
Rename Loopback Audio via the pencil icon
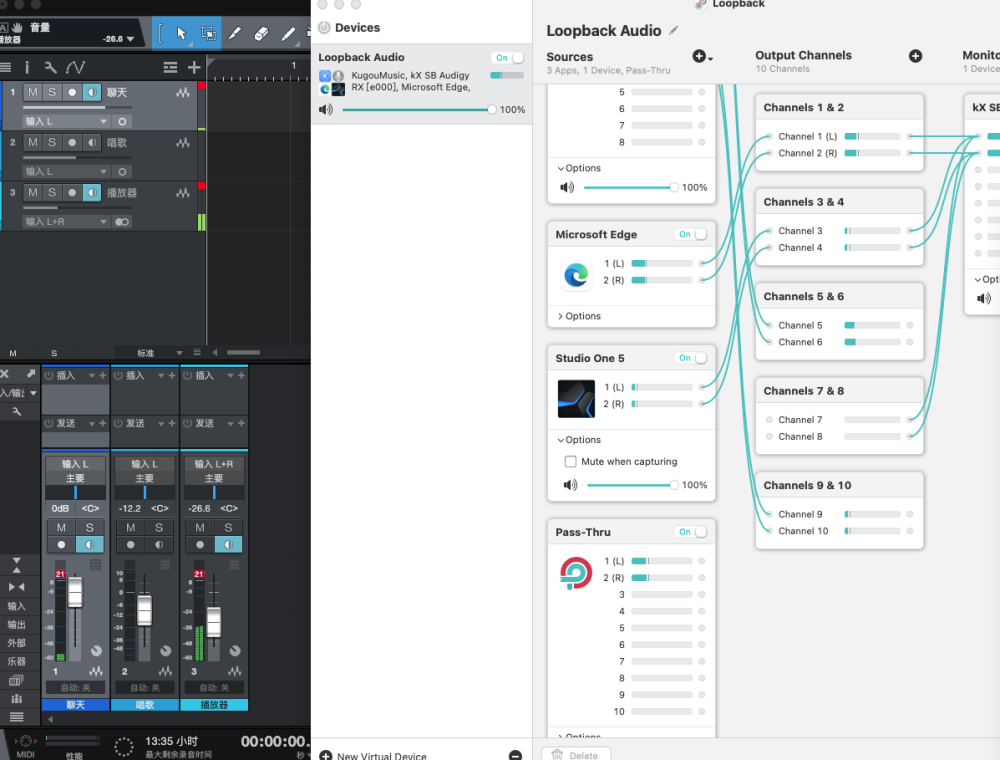click(673, 30)
